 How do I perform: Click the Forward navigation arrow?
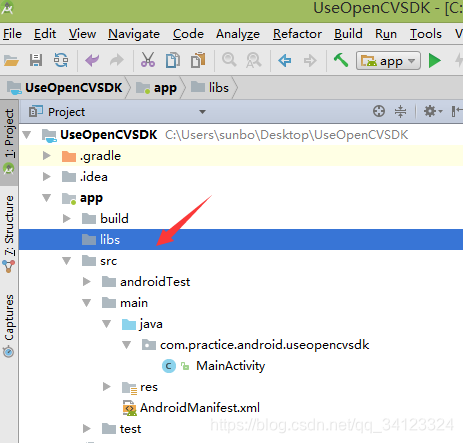tap(310, 61)
